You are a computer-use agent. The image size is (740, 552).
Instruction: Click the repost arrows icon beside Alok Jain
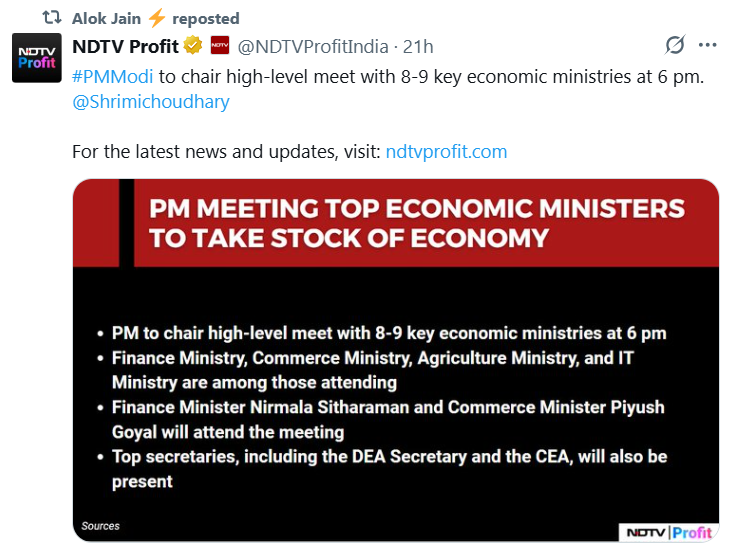[51, 18]
